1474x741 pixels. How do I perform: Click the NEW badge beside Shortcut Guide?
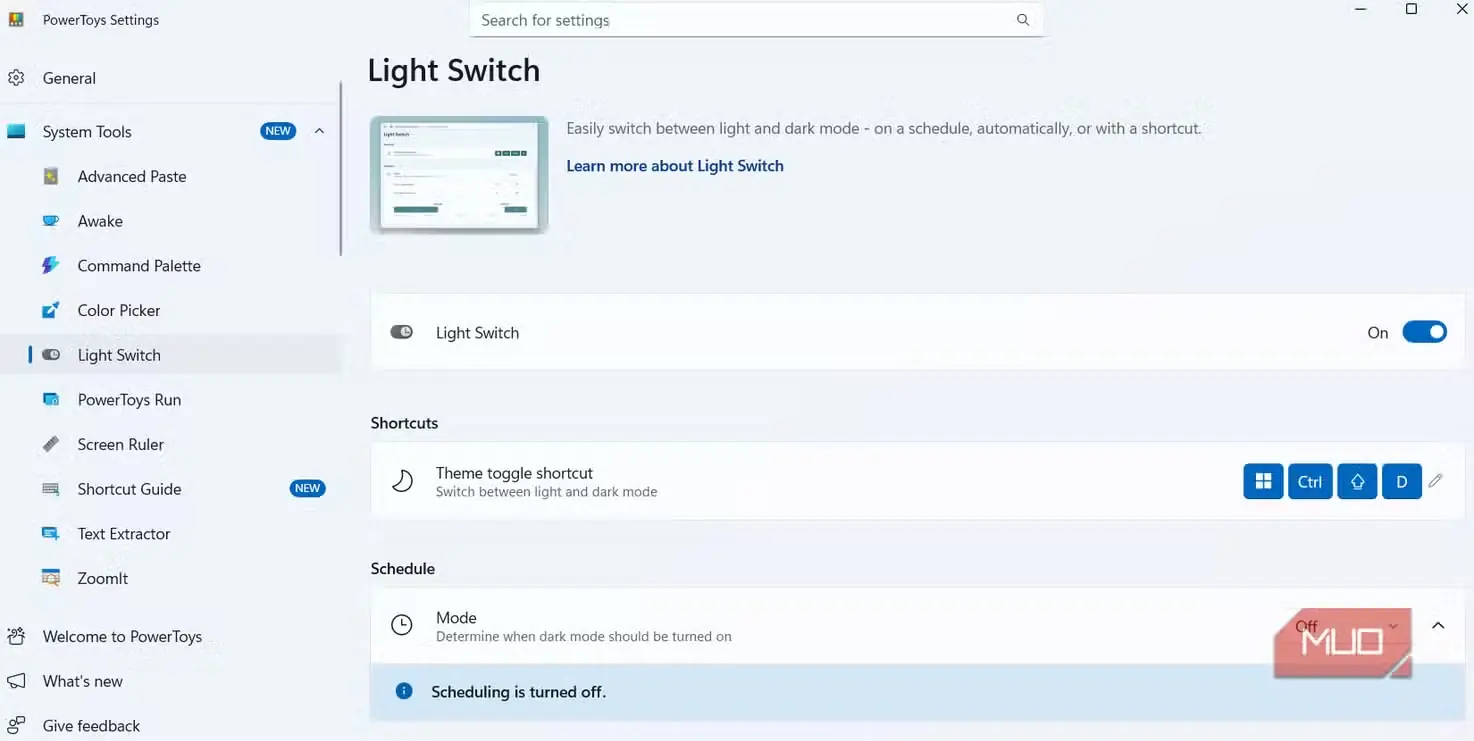(307, 489)
